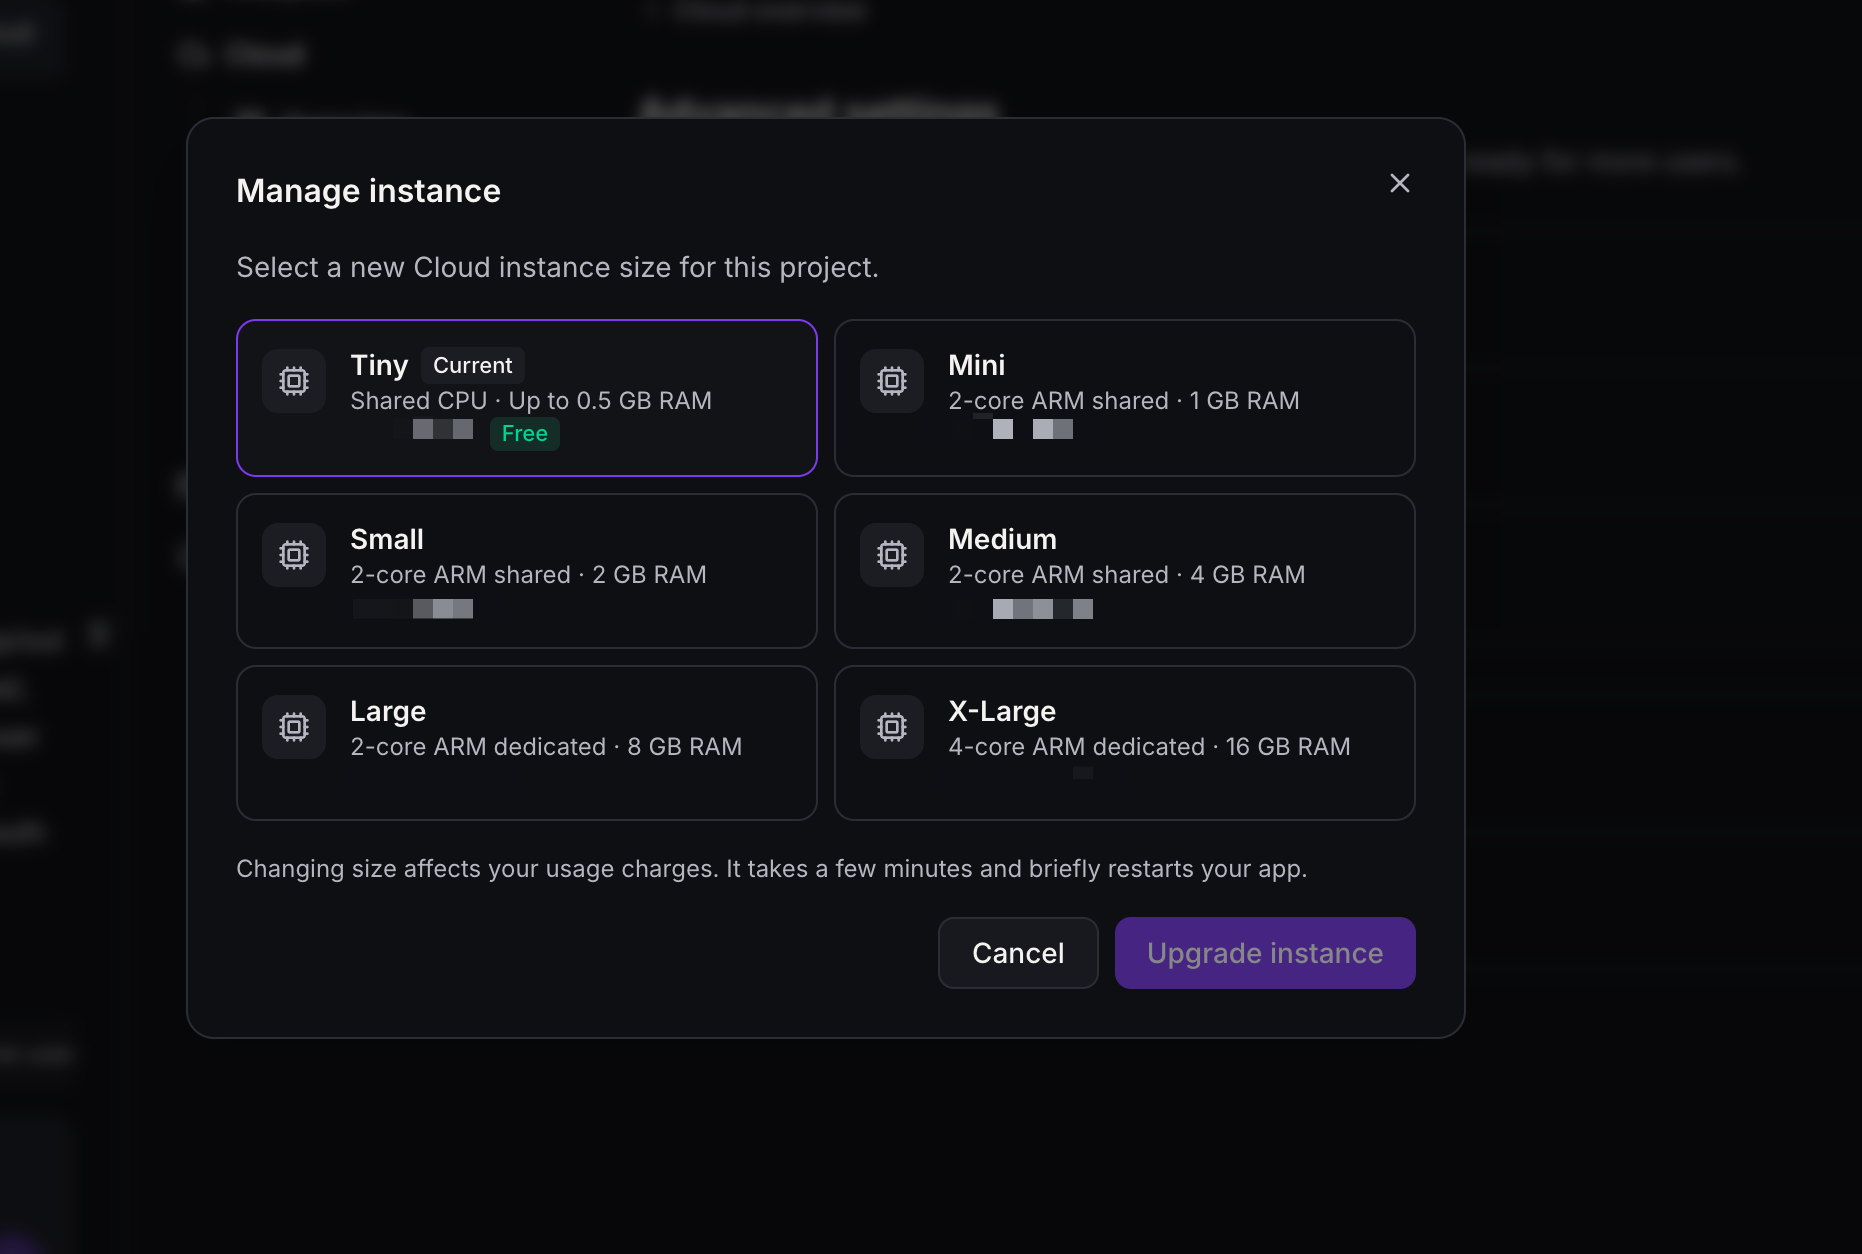
Task: Click the Tiny instance chip icon
Action: point(294,381)
